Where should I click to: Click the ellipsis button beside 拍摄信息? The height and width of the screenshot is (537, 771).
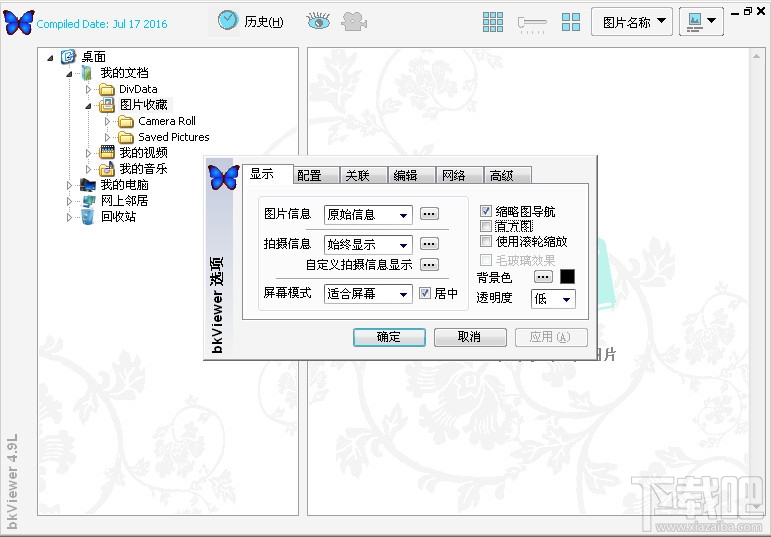tap(429, 244)
